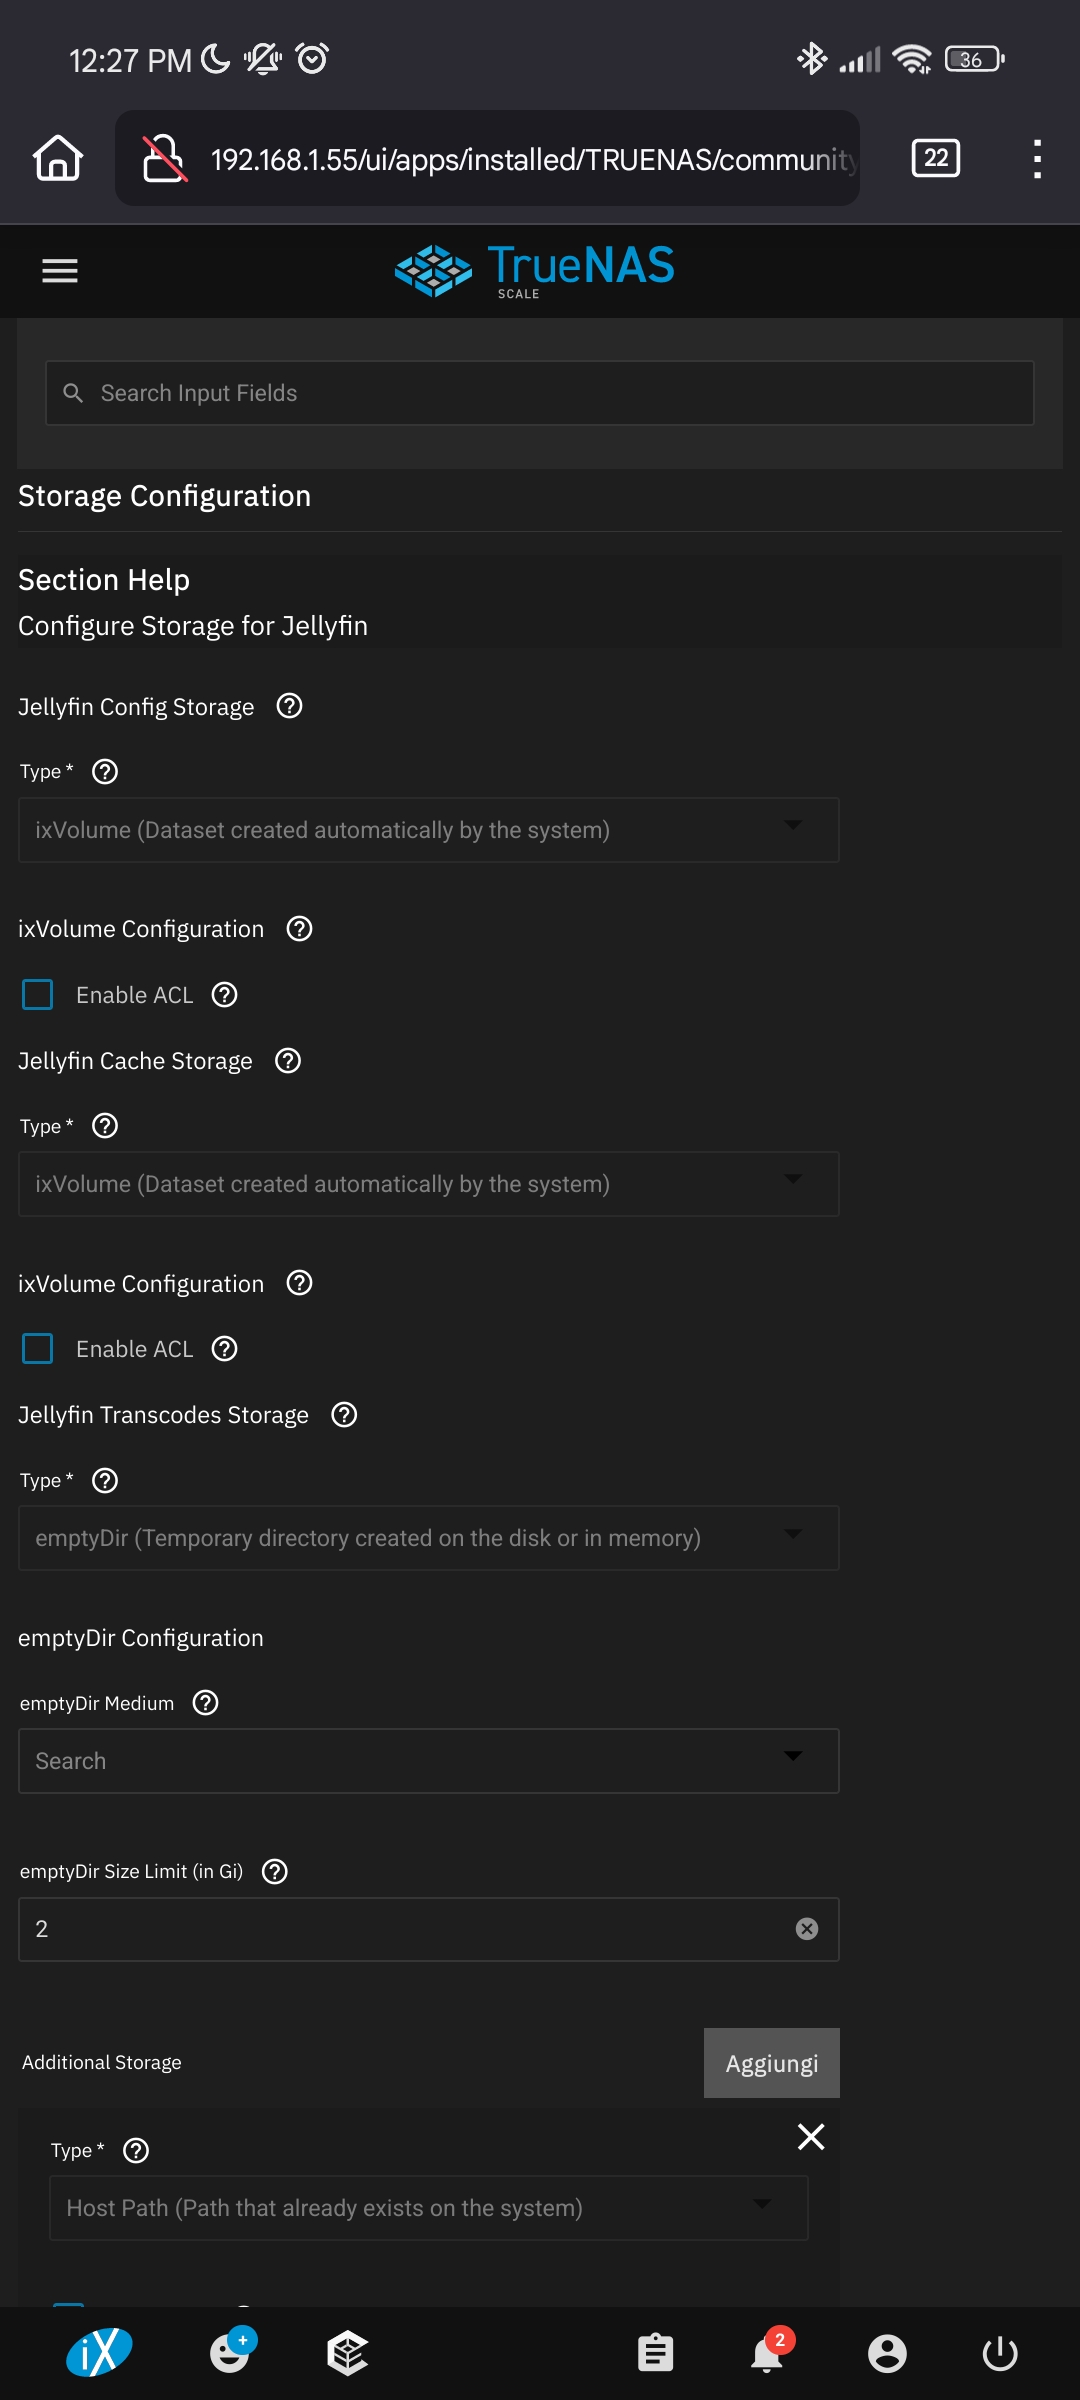
Task: Tap the notifications bell icon
Action: [767, 2354]
